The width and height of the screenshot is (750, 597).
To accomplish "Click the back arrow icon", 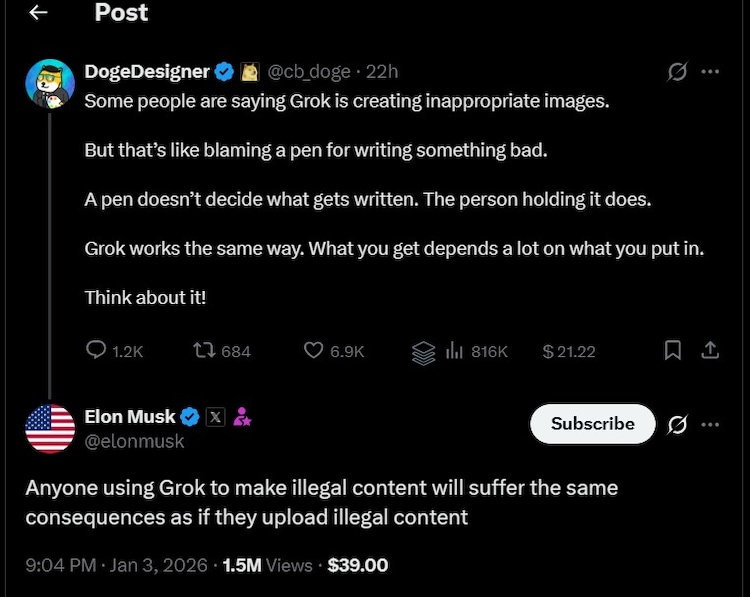I will (x=37, y=13).
